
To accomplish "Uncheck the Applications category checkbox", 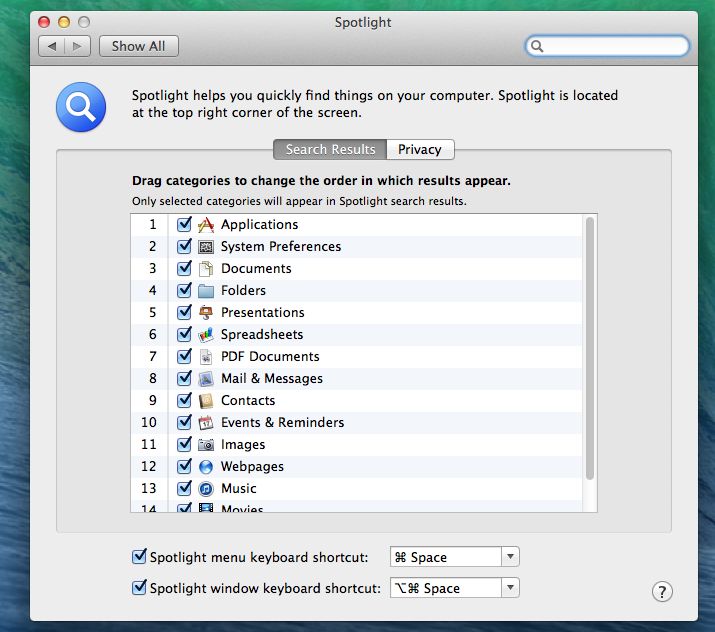I will [184, 224].
